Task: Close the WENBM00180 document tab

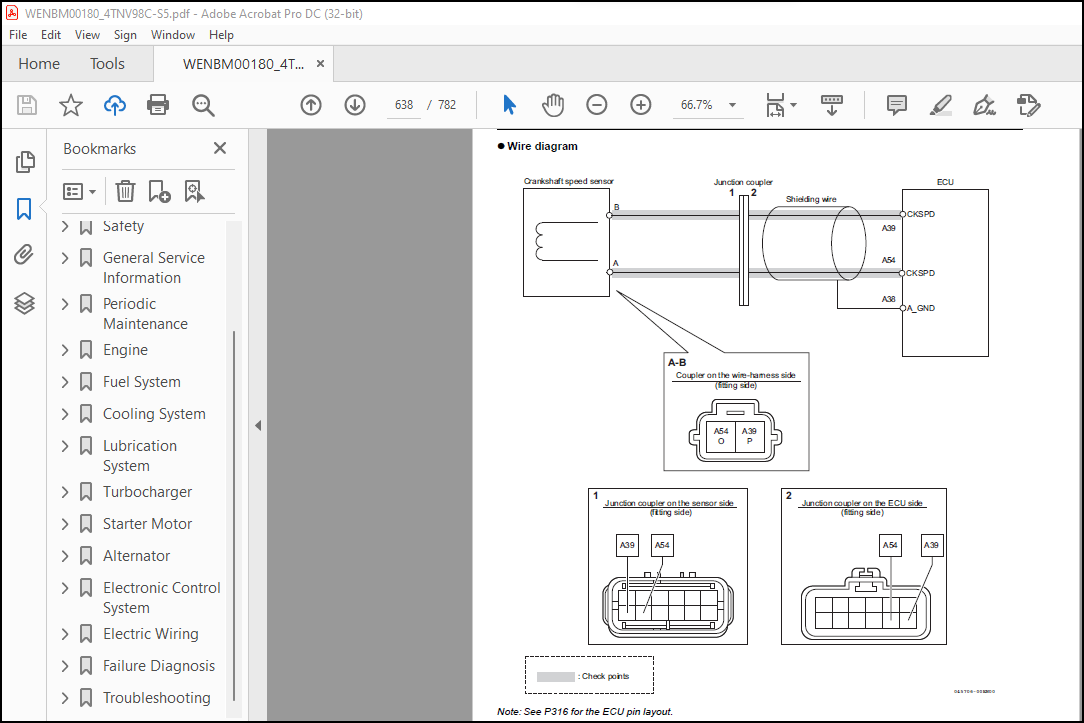Action: [x=320, y=64]
